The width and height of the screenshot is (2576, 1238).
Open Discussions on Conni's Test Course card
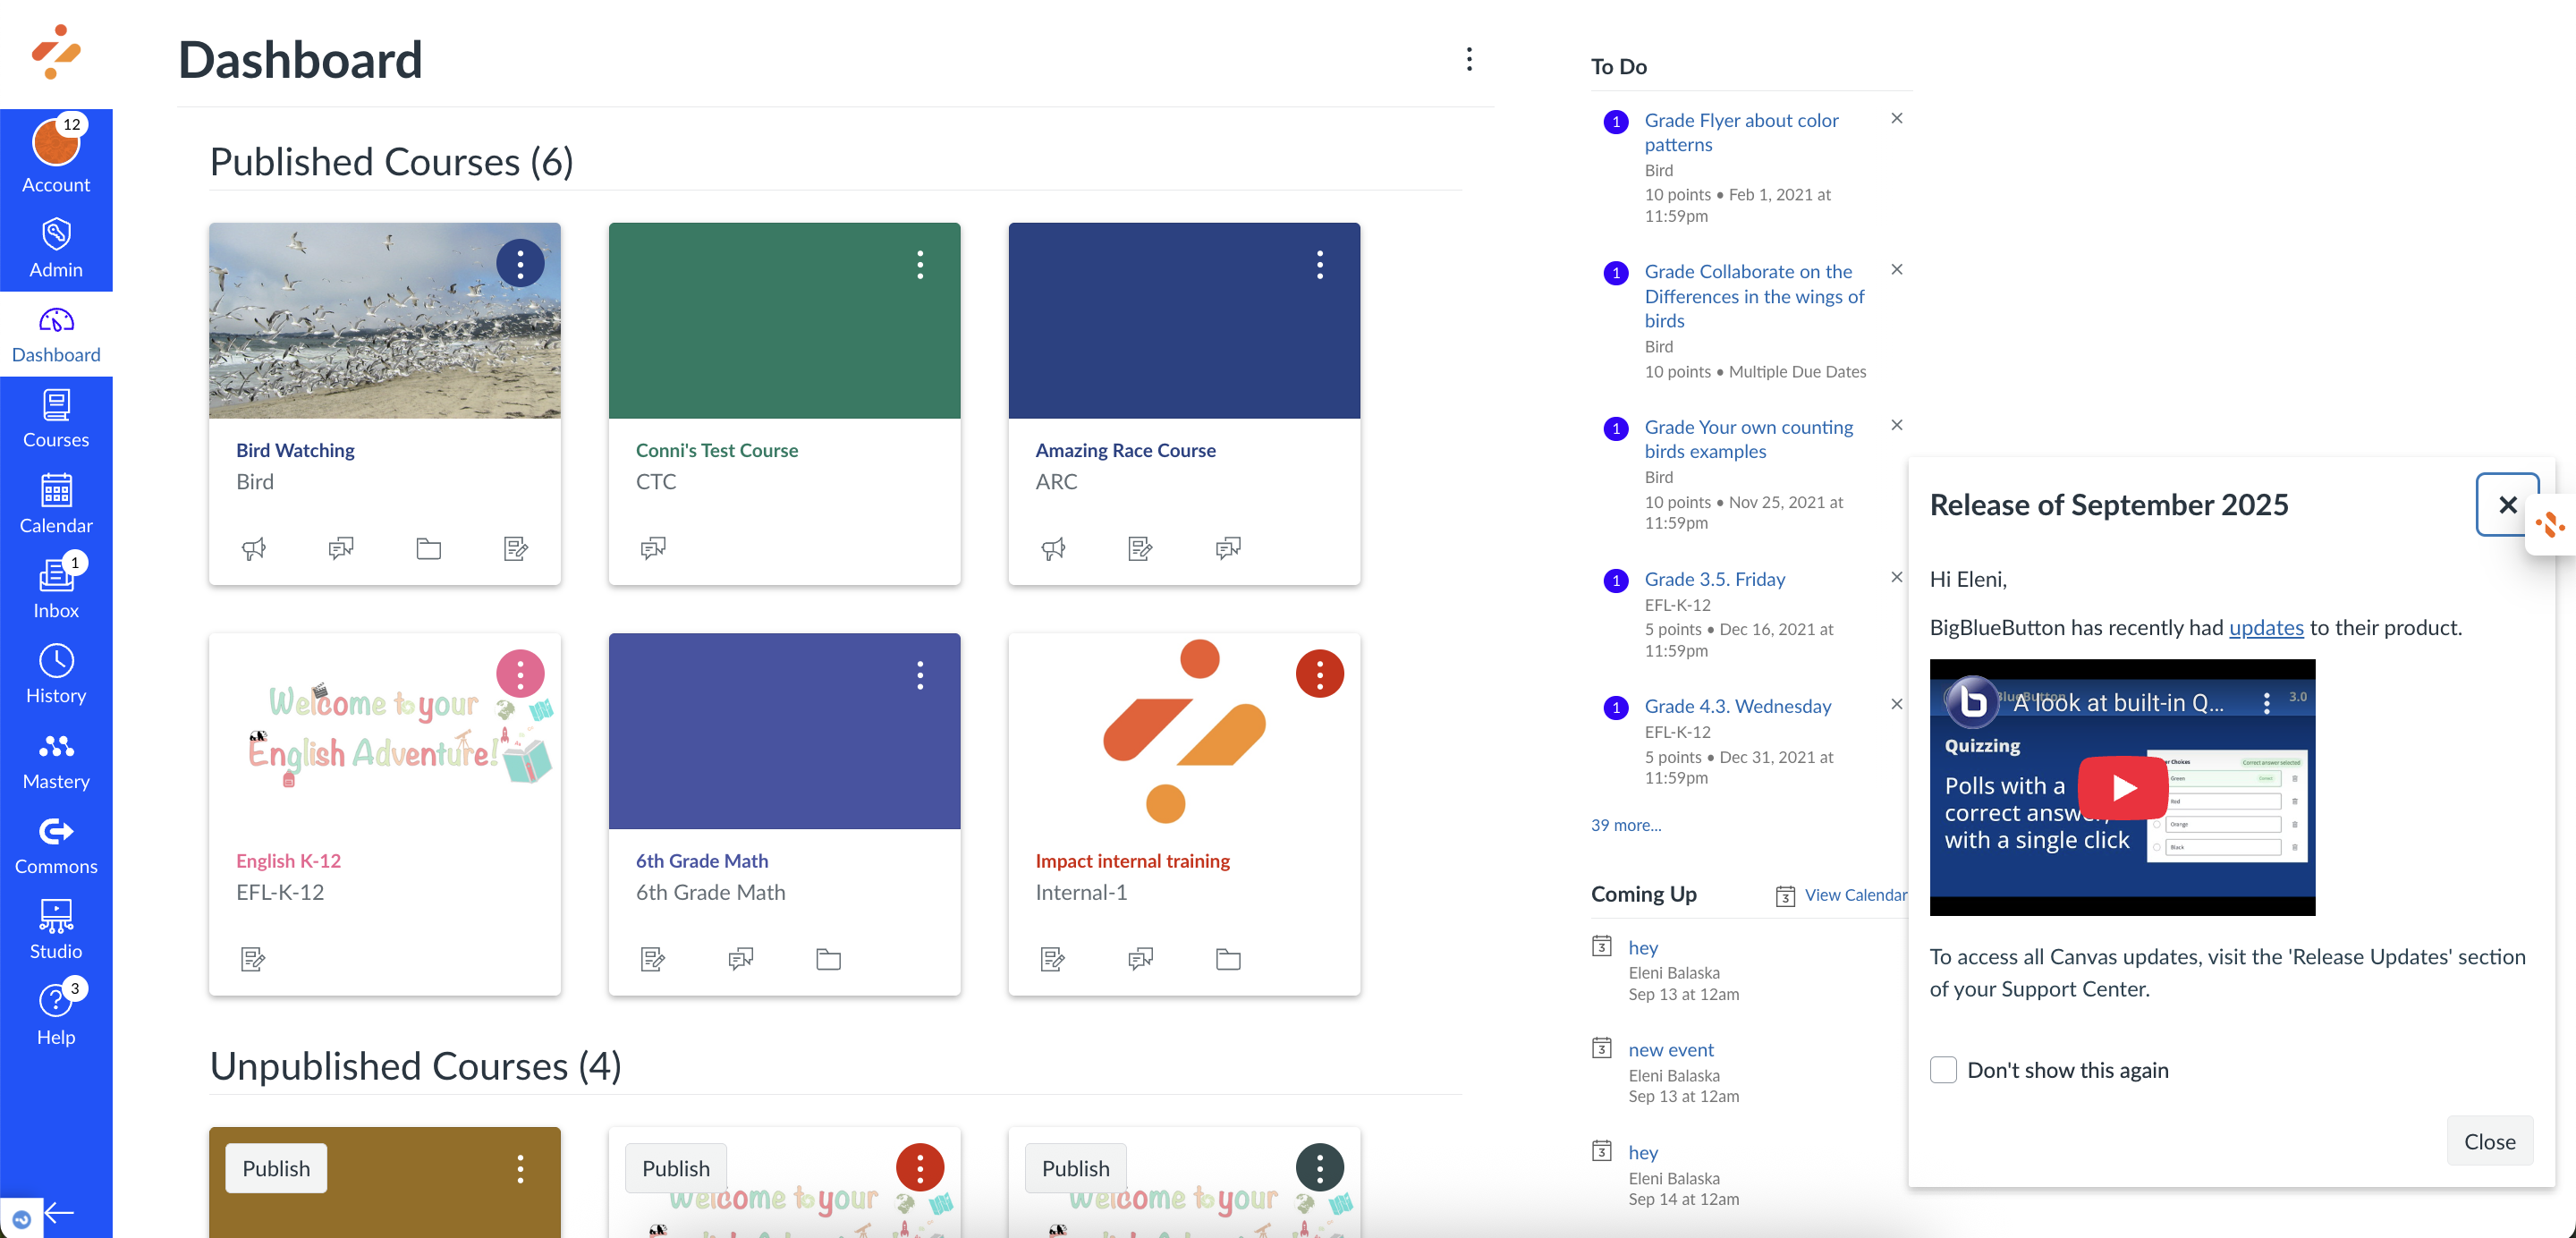(x=653, y=547)
